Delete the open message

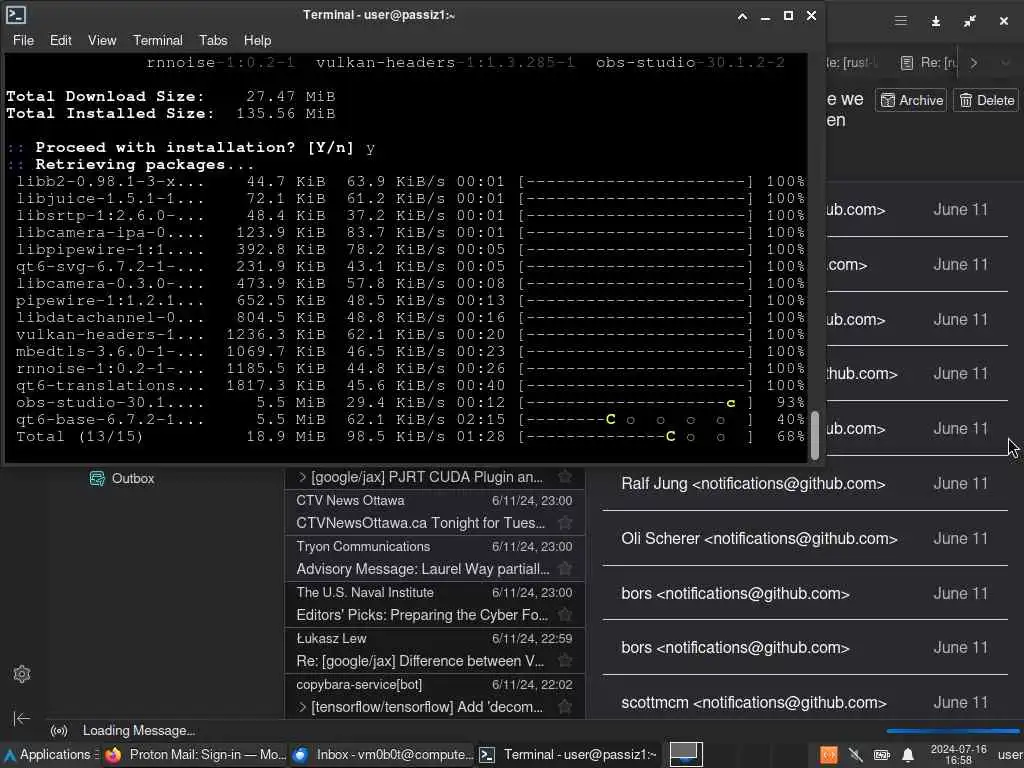[986, 100]
